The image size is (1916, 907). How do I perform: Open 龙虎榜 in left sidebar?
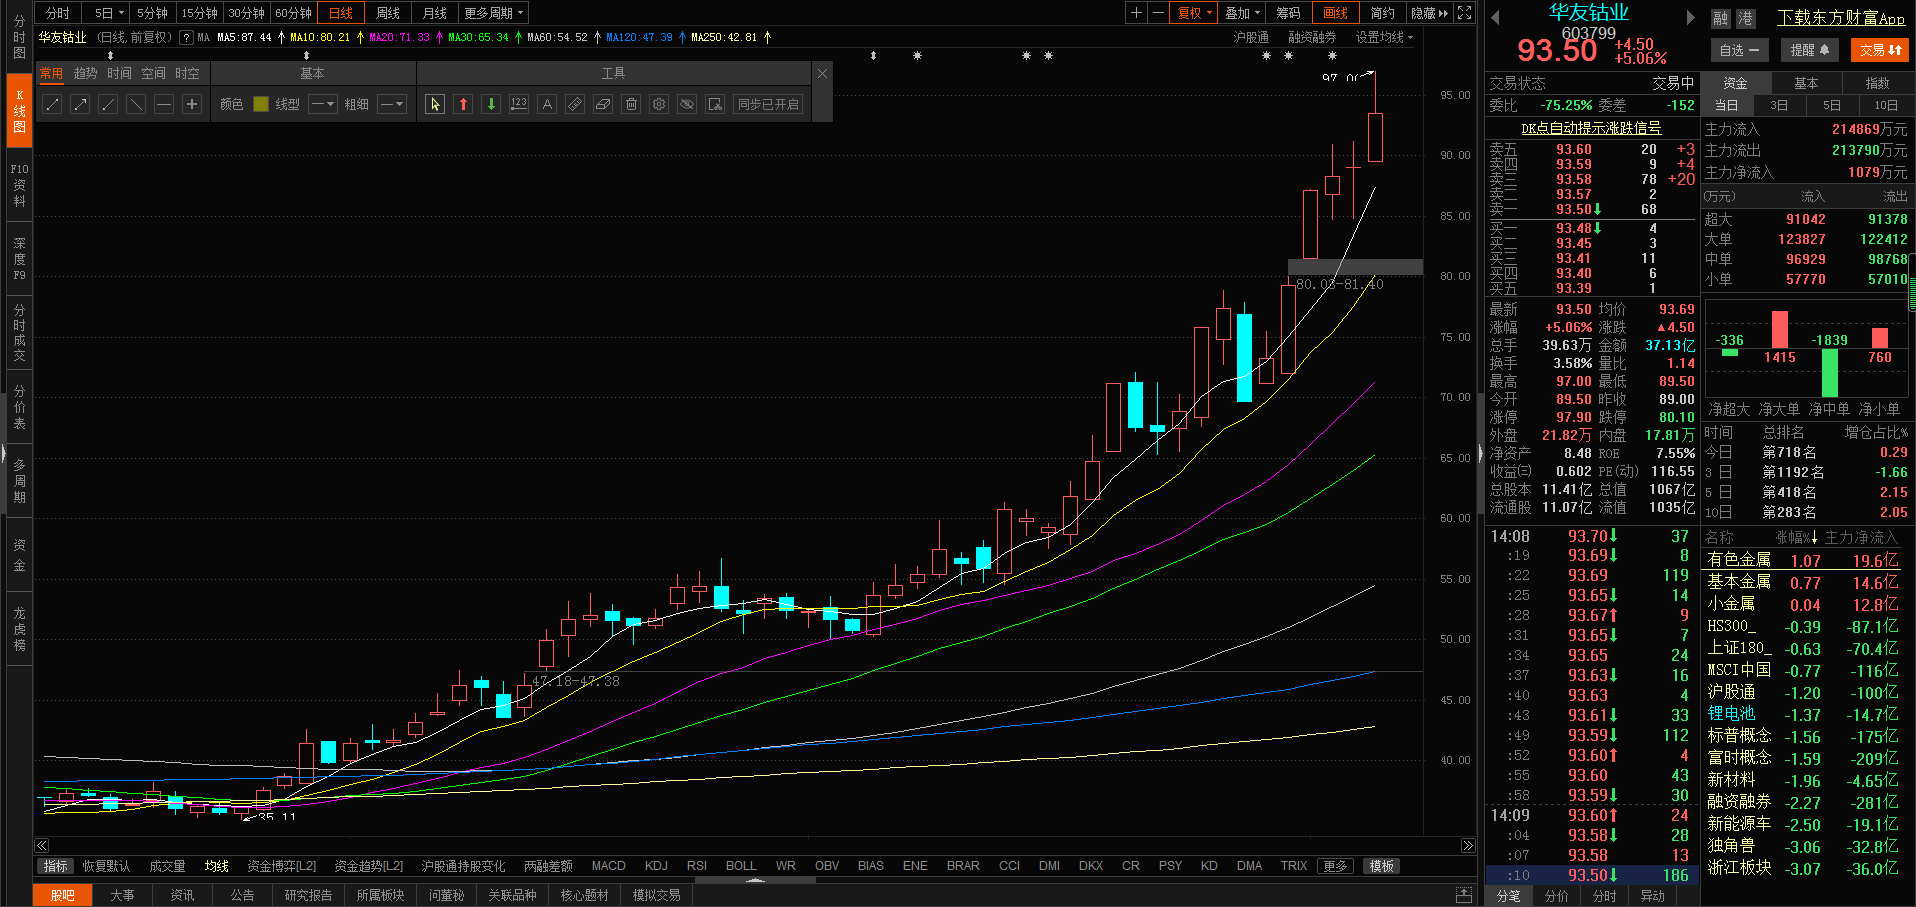pos(19,629)
